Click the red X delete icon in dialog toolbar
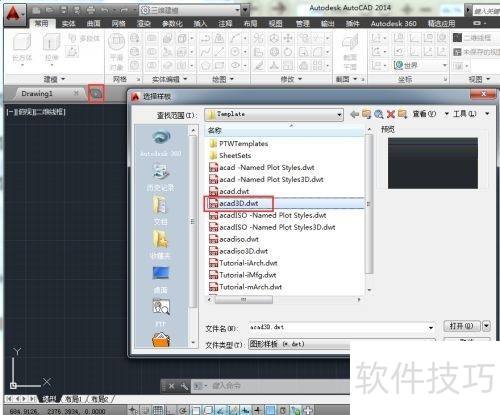This screenshot has width=500, height=415. [x=391, y=114]
